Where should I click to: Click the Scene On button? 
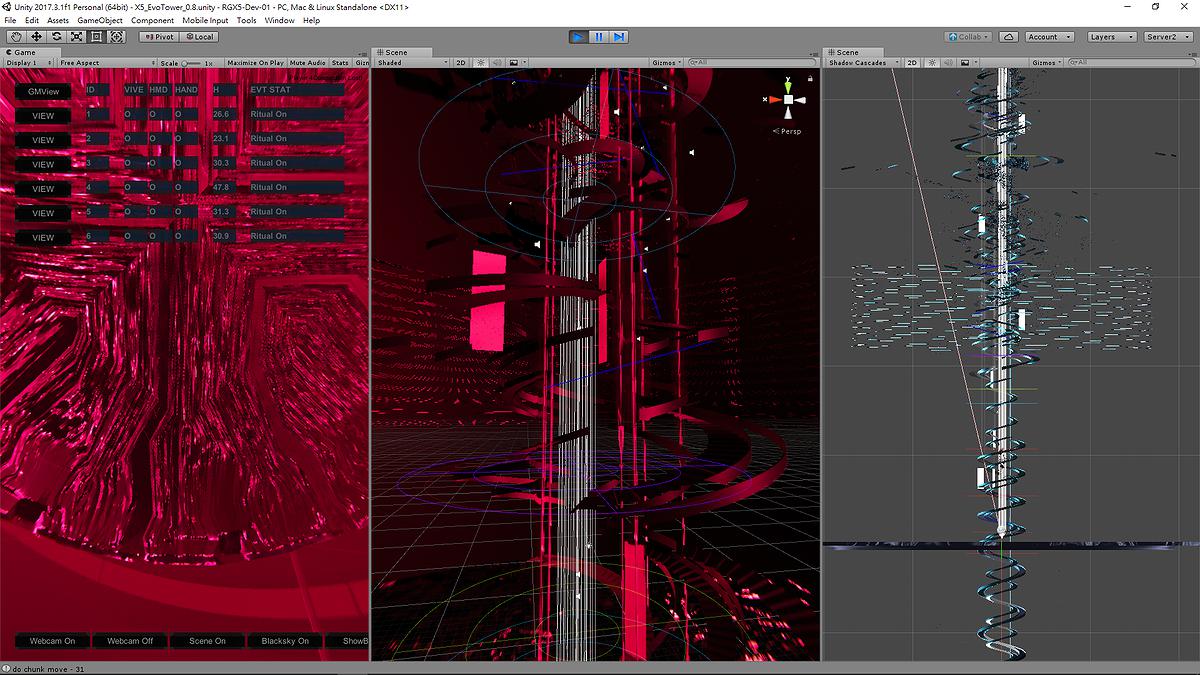[207, 641]
